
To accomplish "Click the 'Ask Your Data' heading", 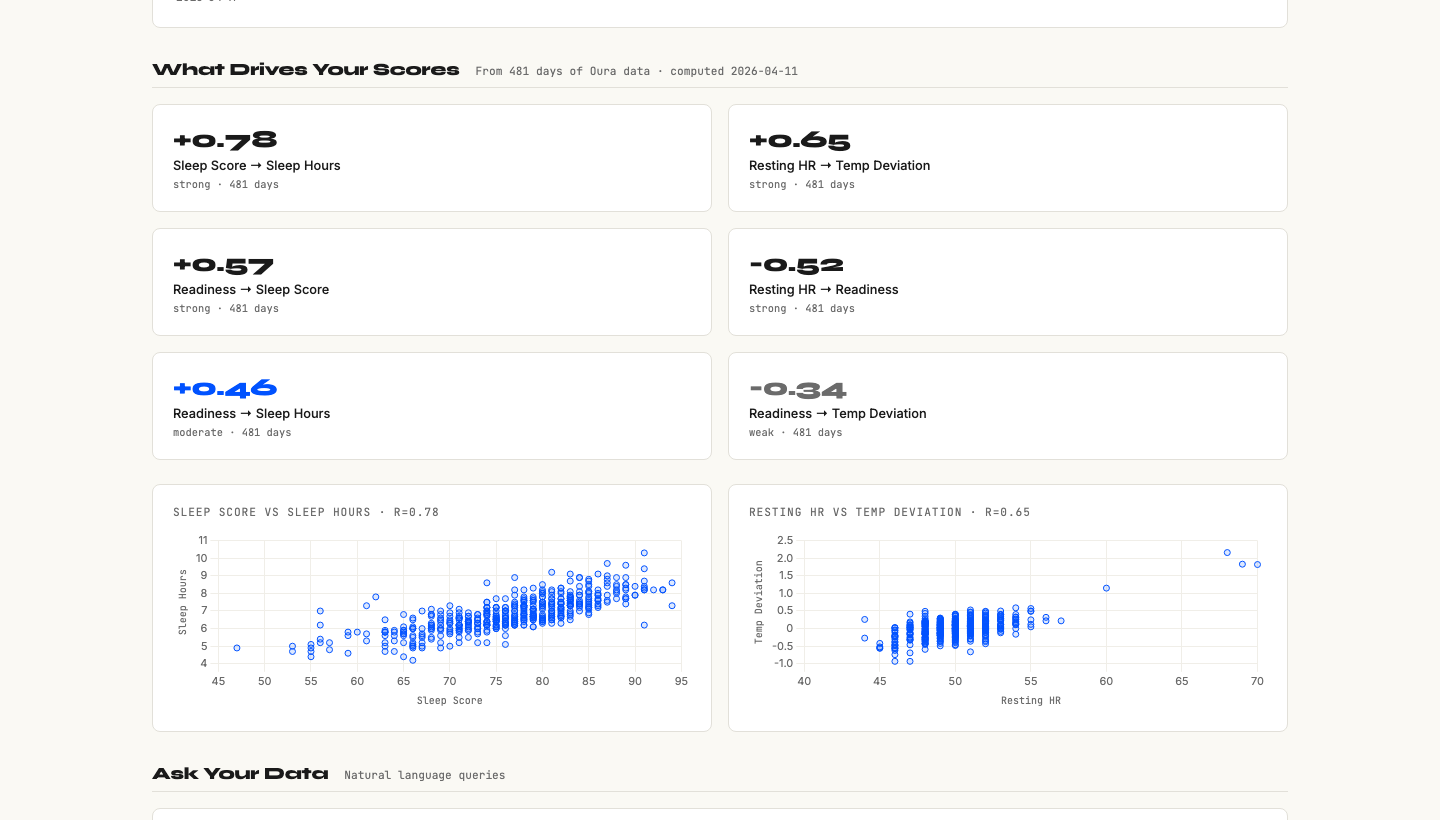I will pos(240,774).
